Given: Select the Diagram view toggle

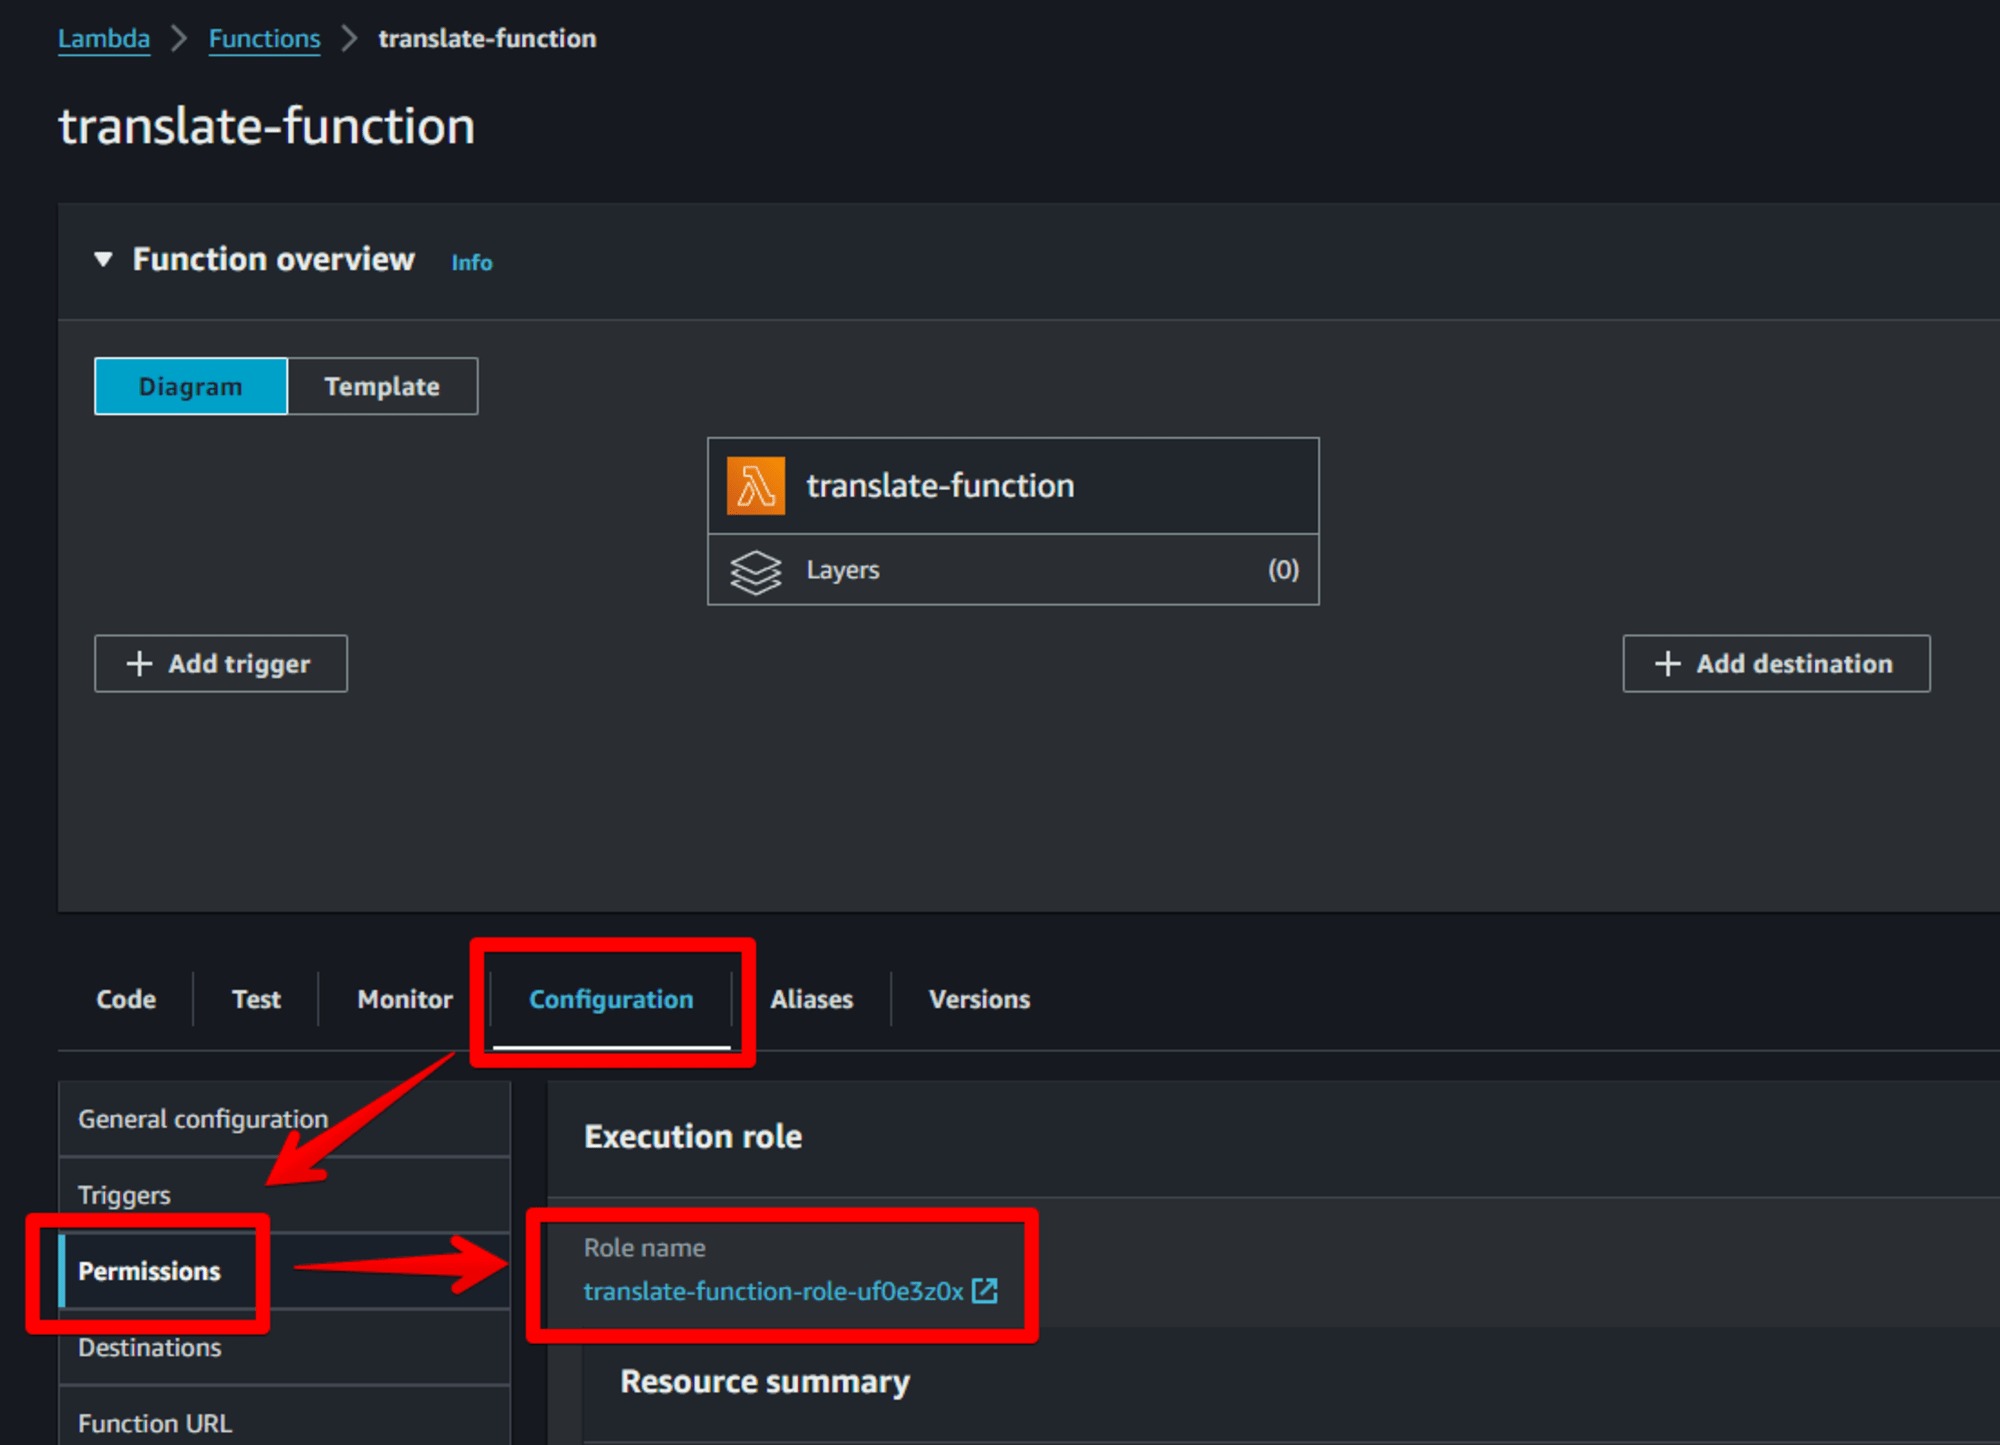Looking at the screenshot, I should click(191, 386).
